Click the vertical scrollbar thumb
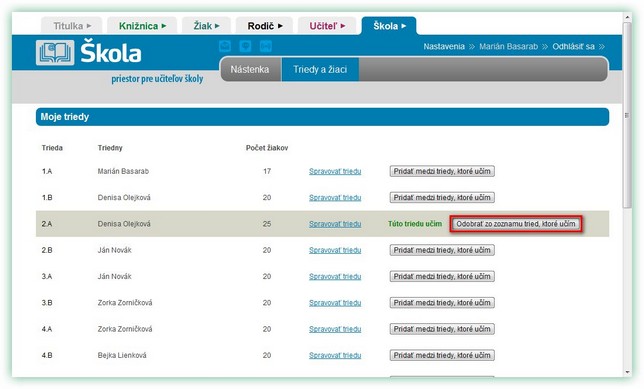 click(x=627, y=115)
